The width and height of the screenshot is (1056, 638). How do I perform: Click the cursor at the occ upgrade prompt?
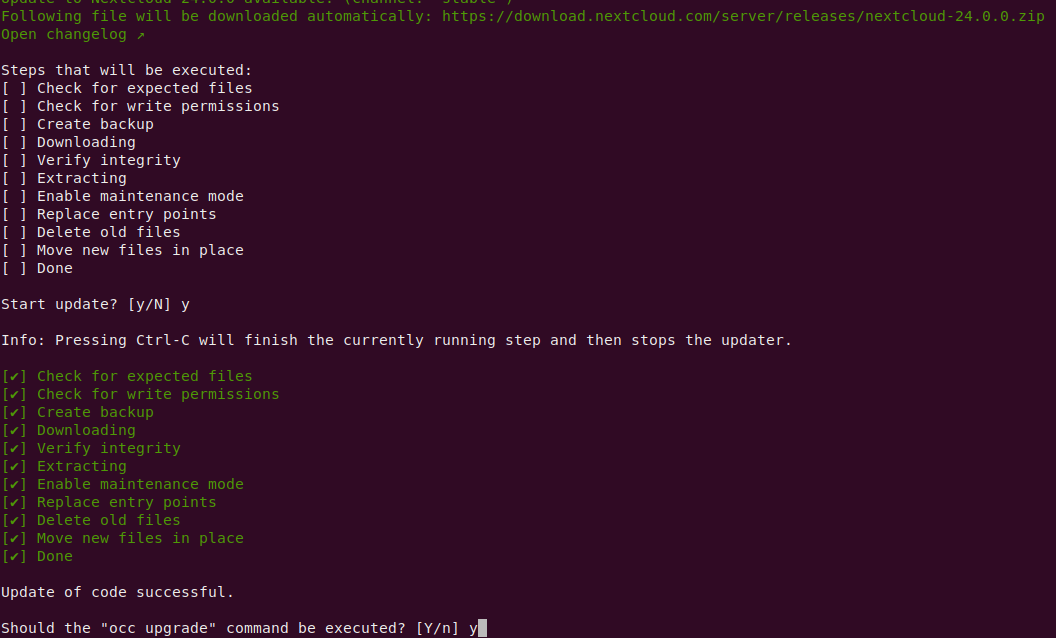(482, 629)
